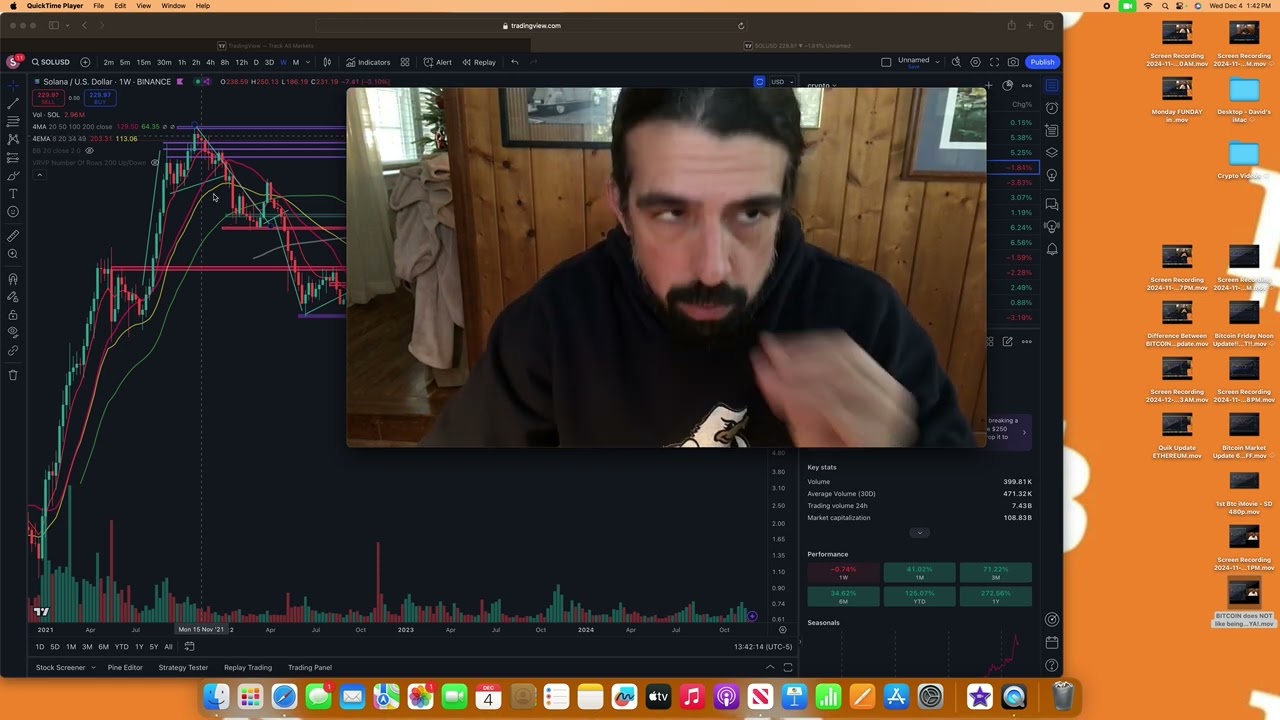Switch to the 4h timeframe
This screenshot has width=1280, height=720.
coord(210,62)
